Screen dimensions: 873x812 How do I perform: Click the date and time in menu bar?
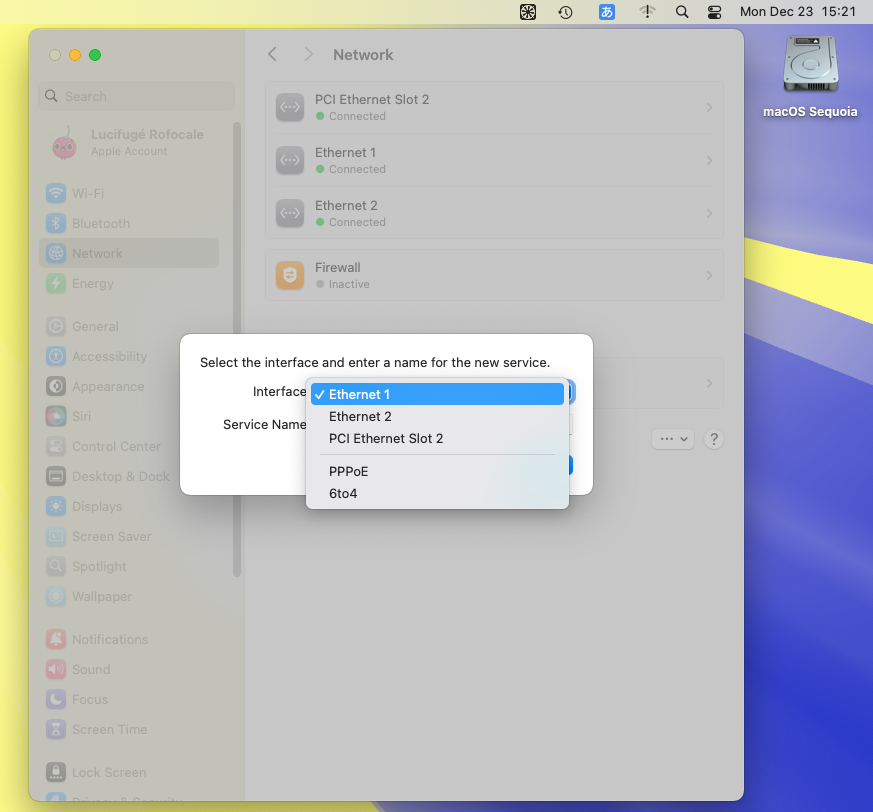pyautogui.click(x=797, y=12)
